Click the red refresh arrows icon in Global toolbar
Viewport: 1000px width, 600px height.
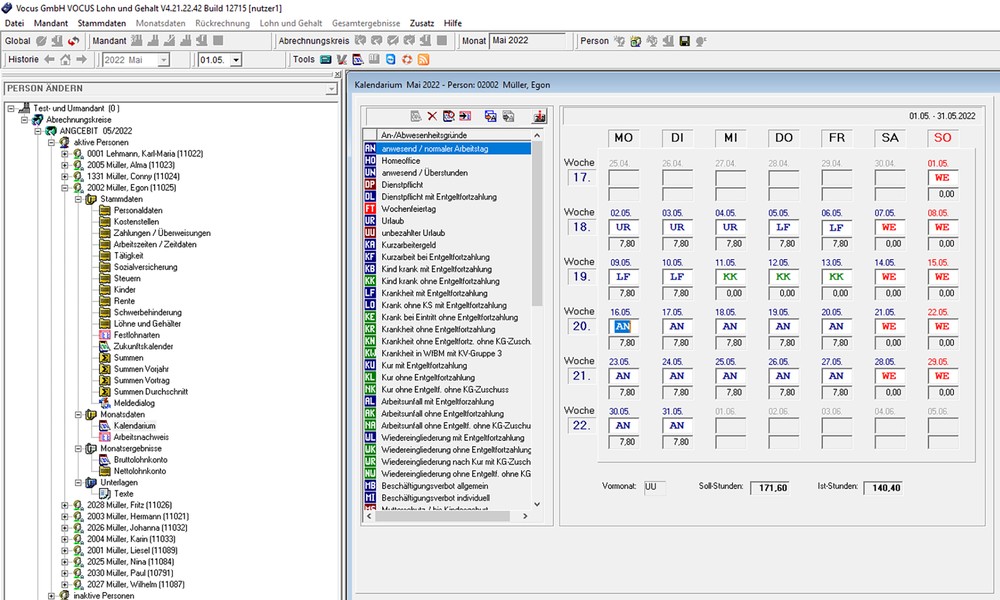click(73, 41)
